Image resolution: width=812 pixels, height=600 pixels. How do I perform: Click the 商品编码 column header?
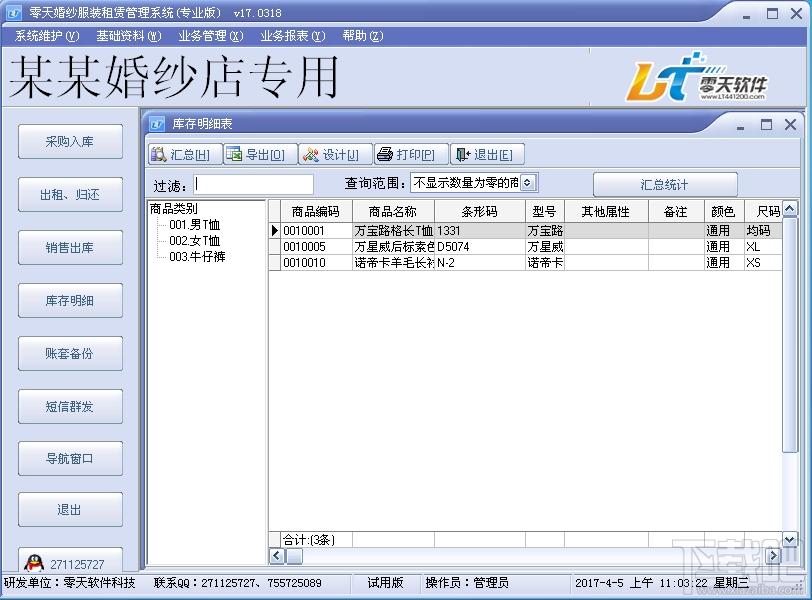316,211
